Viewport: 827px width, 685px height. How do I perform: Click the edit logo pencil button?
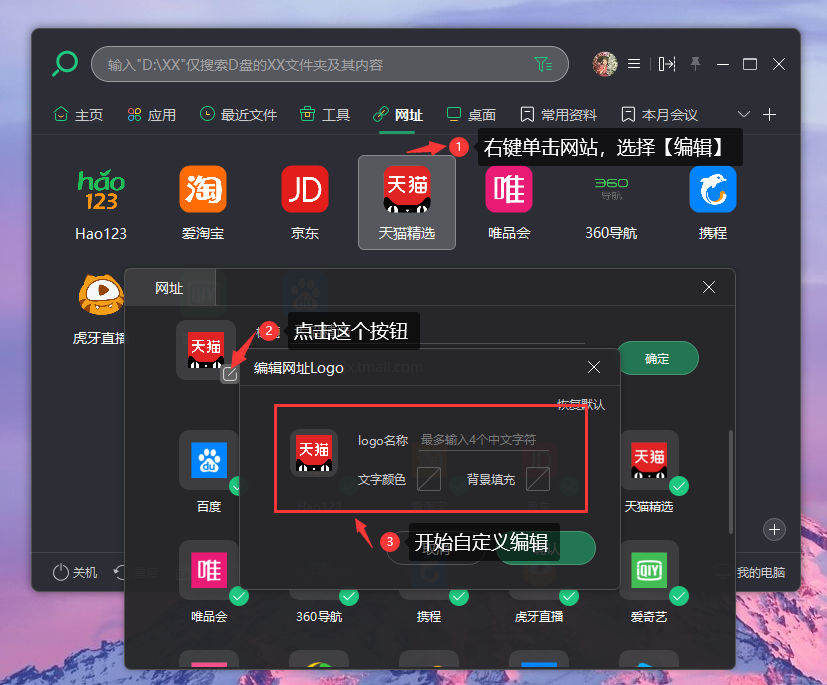(229, 374)
